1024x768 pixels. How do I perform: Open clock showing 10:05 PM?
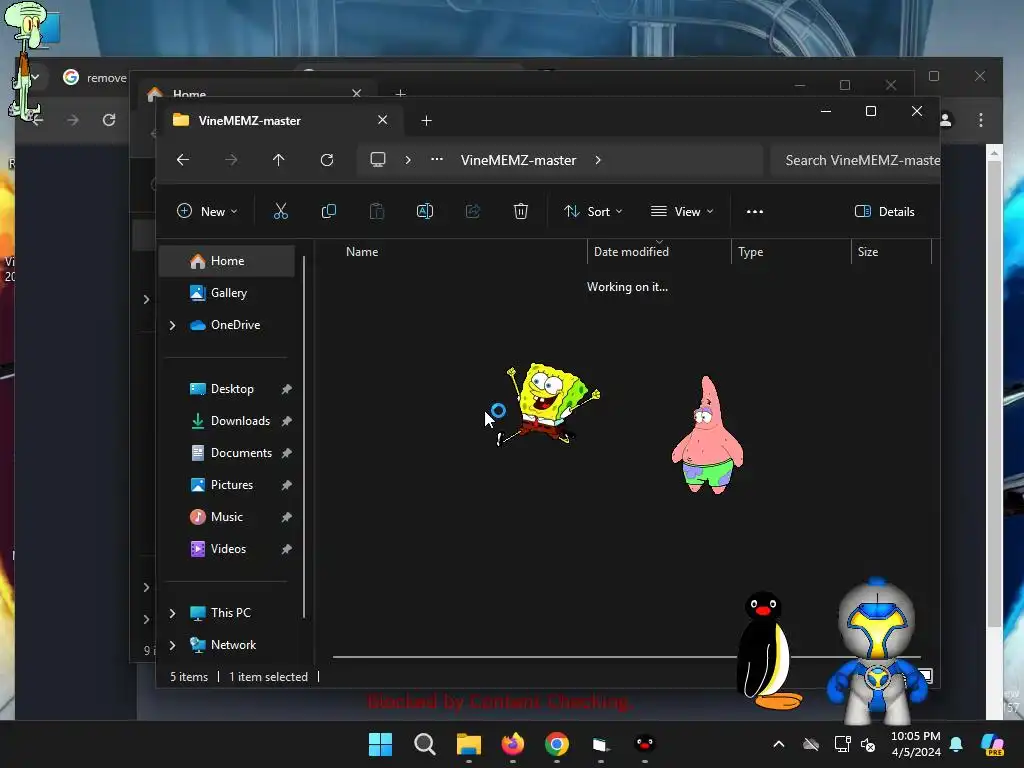click(x=916, y=744)
